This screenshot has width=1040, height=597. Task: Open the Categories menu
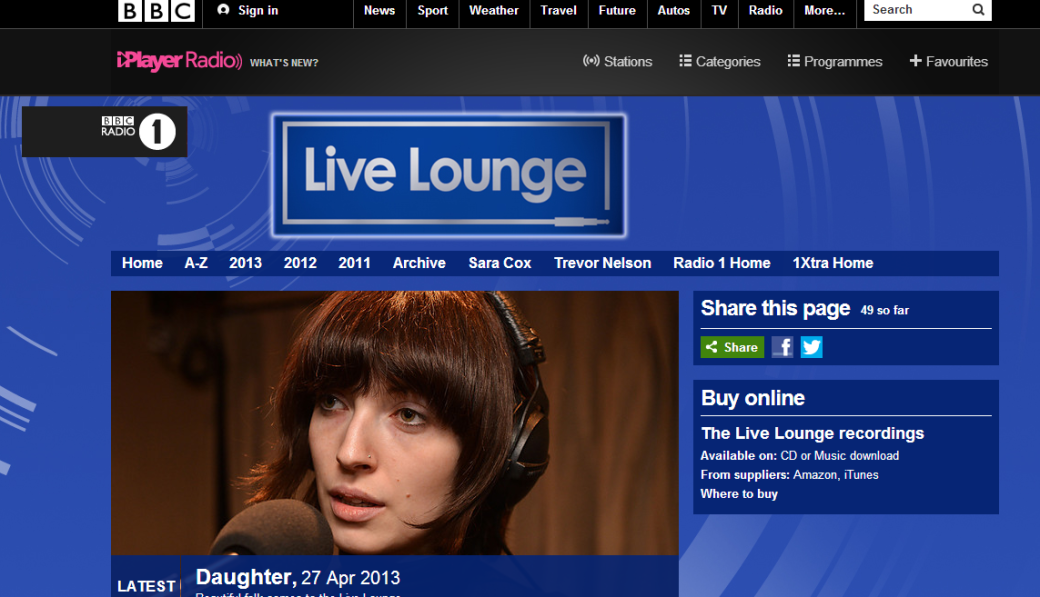[x=720, y=62]
